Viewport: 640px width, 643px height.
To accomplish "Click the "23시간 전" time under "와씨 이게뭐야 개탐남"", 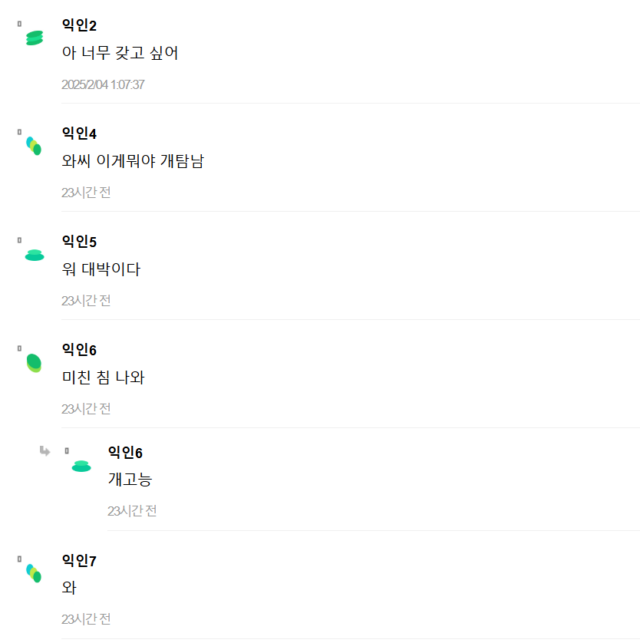I will pyautogui.click(x=86, y=192).
